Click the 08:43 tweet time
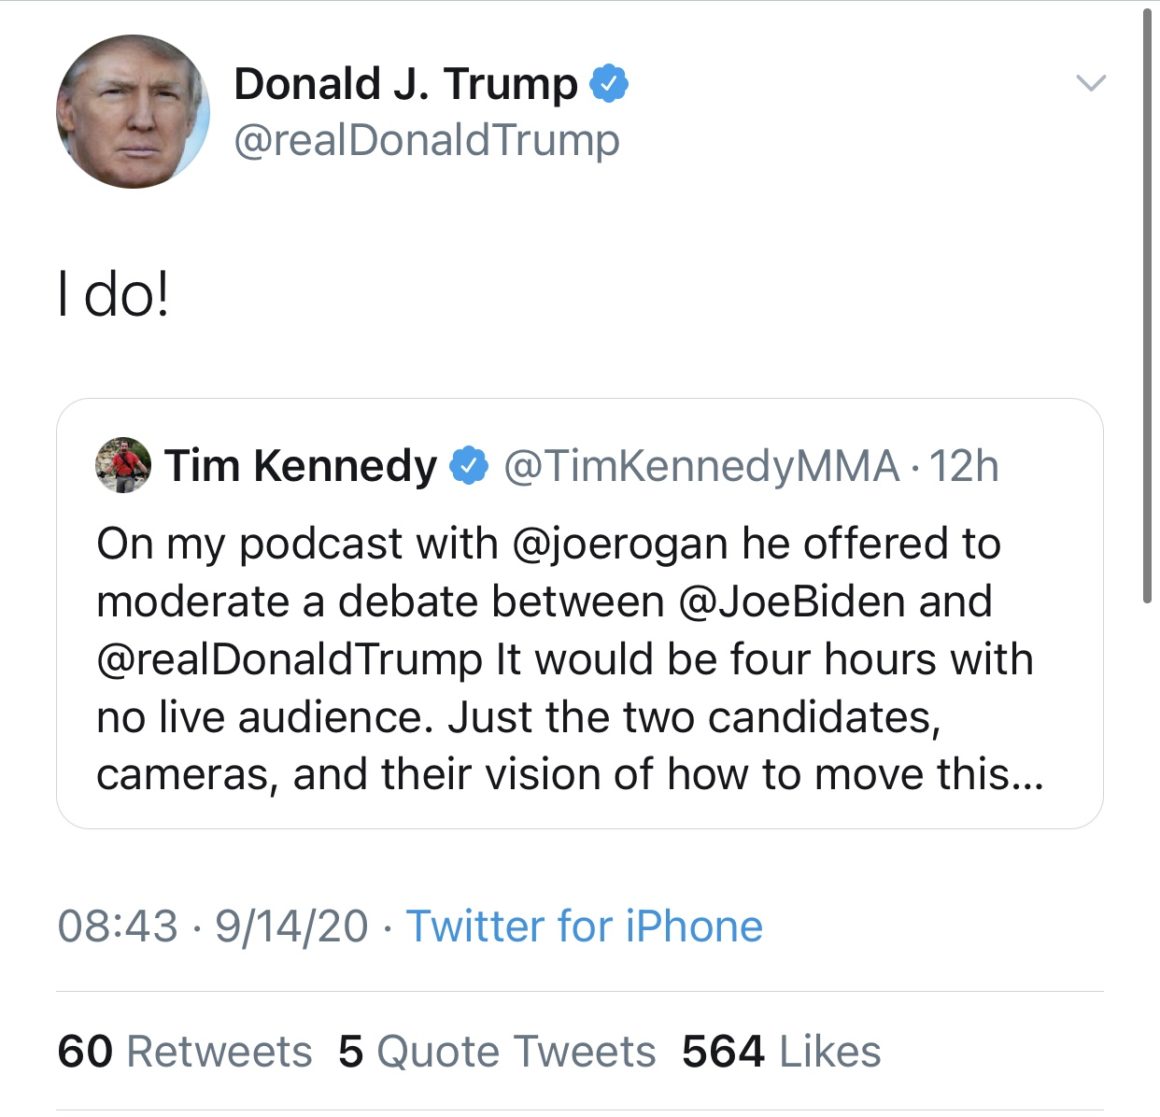 [117, 926]
